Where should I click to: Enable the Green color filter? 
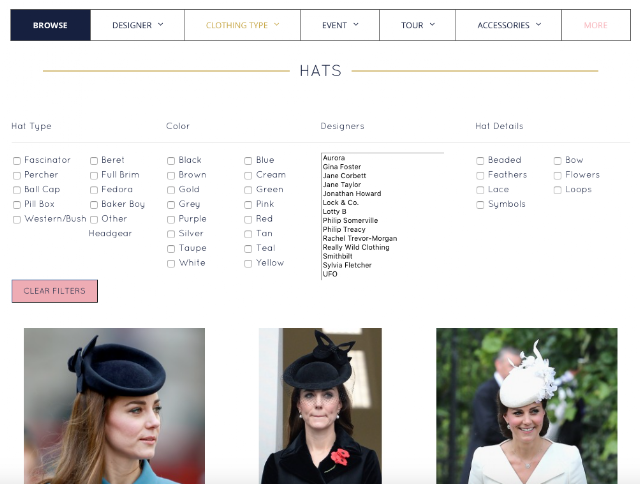(x=248, y=190)
